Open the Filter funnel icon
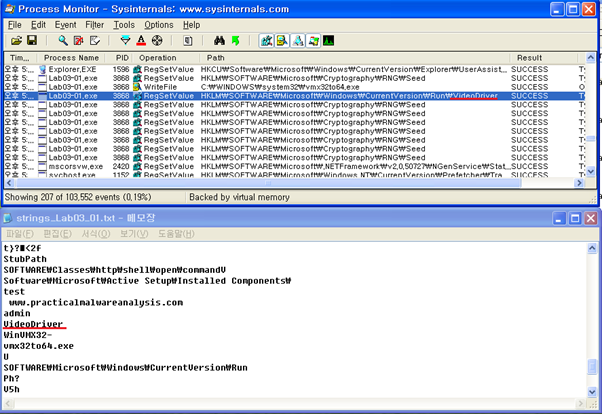602x414 pixels. 126,40
